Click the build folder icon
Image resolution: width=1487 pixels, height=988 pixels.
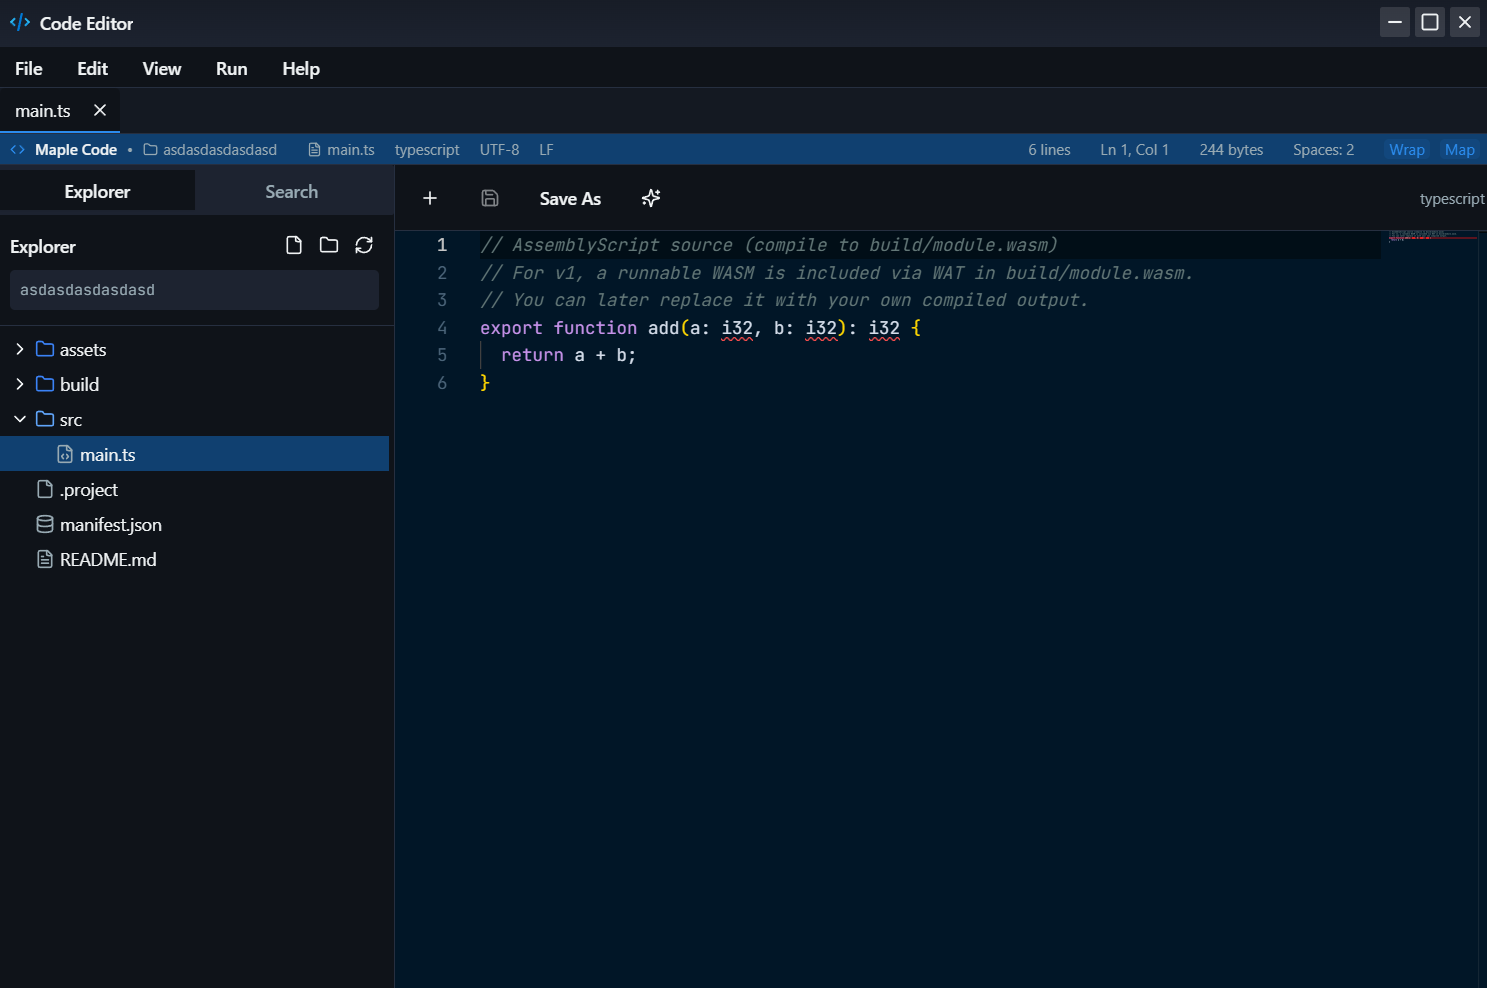click(x=45, y=384)
